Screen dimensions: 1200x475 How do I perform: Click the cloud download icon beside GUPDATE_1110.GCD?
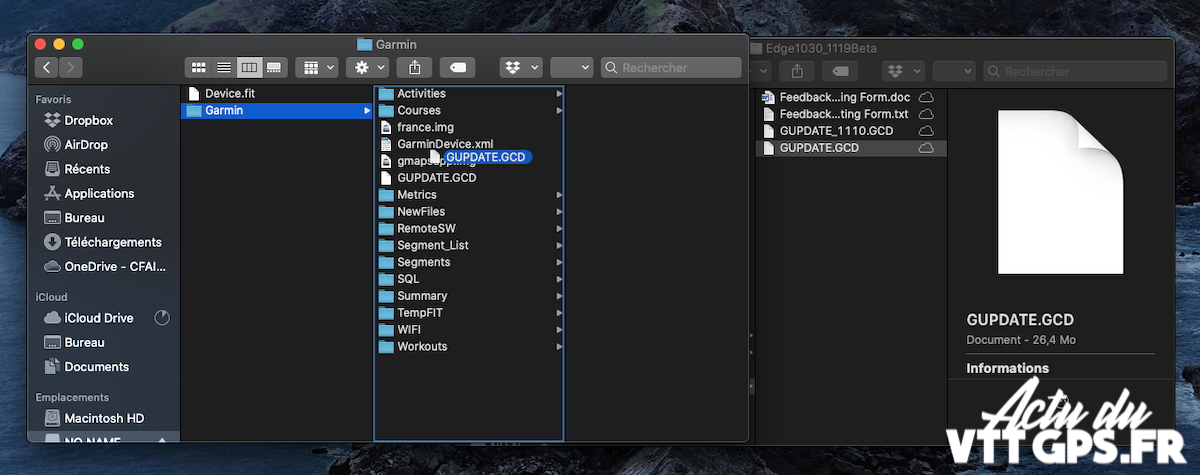pyautogui.click(x=926, y=131)
